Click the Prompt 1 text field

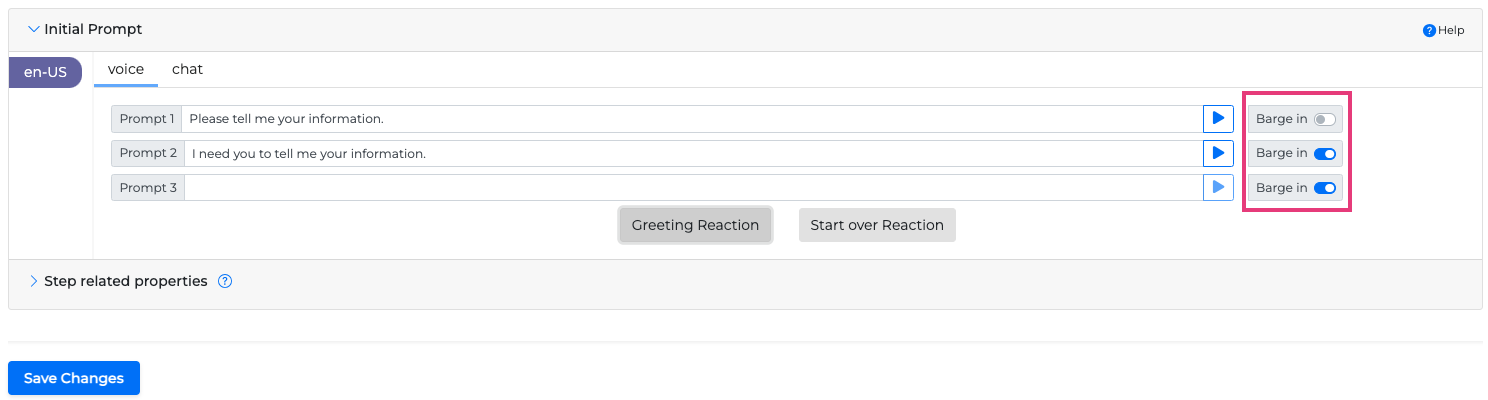click(x=690, y=119)
